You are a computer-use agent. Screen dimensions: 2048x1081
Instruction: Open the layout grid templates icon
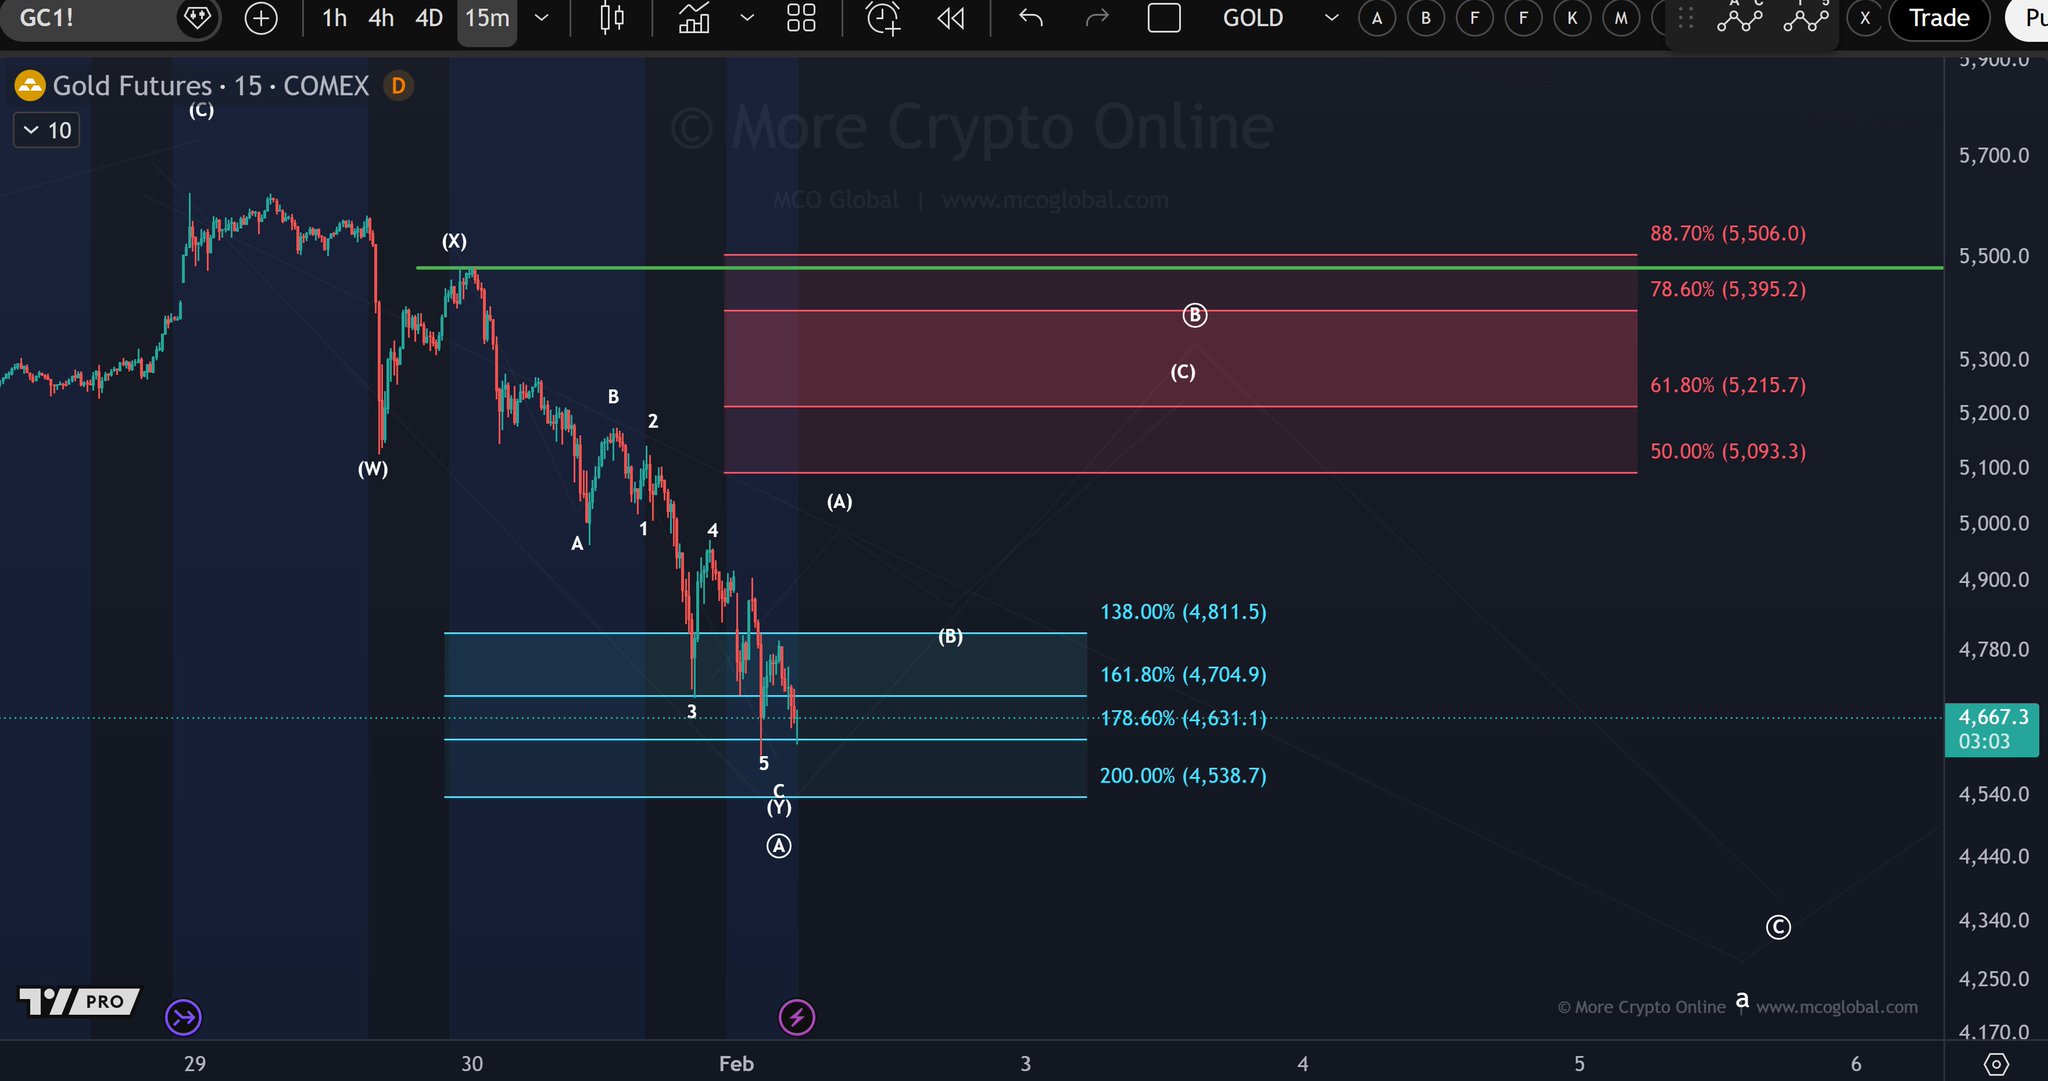801,18
